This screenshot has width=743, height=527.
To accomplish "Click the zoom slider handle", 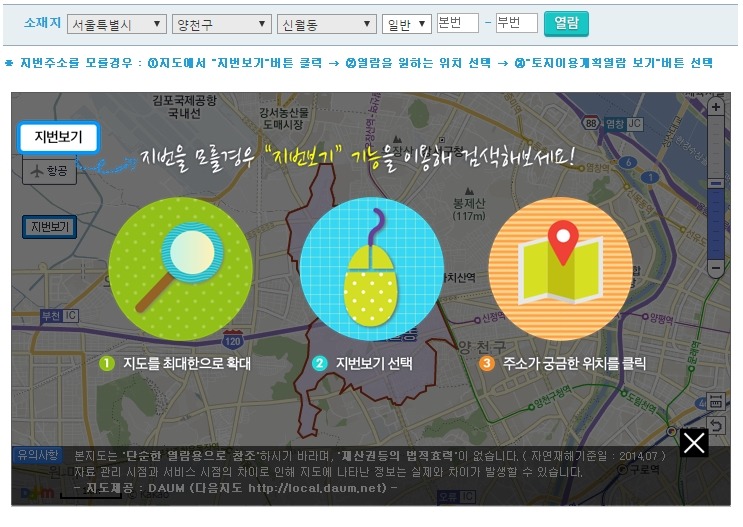I will (716, 183).
